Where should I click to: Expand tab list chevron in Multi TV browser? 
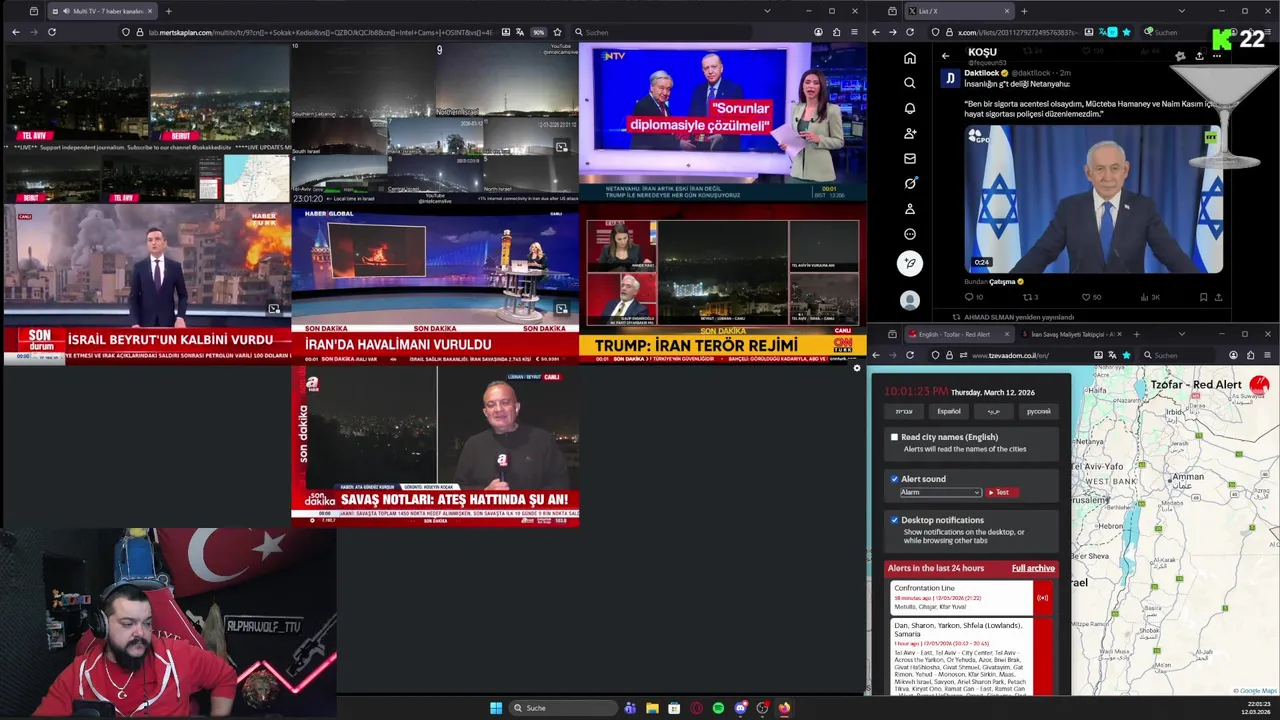click(x=767, y=11)
